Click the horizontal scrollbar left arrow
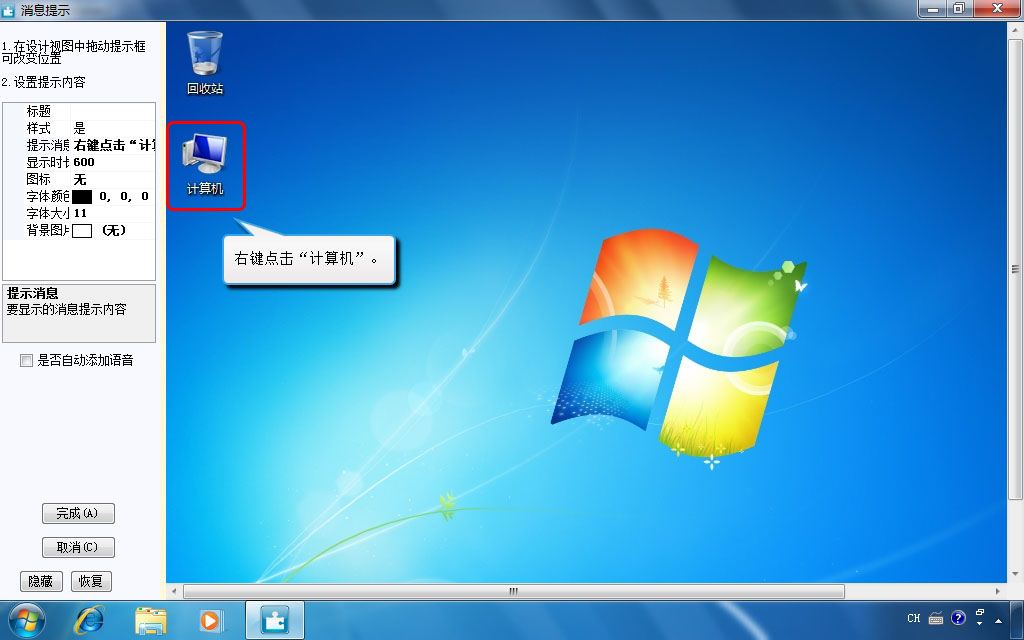Image resolution: width=1024 pixels, height=640 pixels. (x=174, y=592)
